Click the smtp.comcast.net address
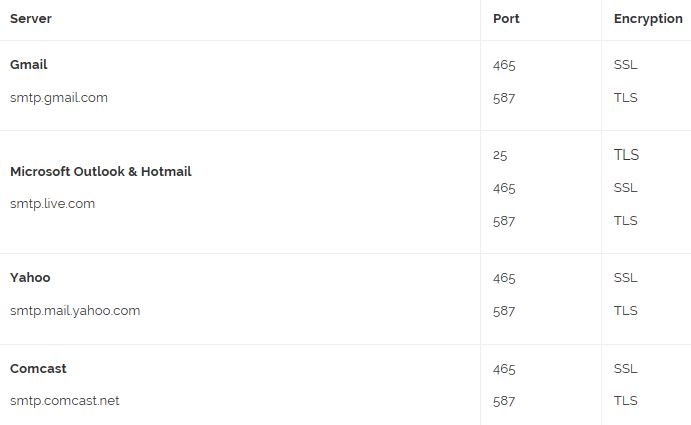691x425 pixels. [x=65, y=401]
